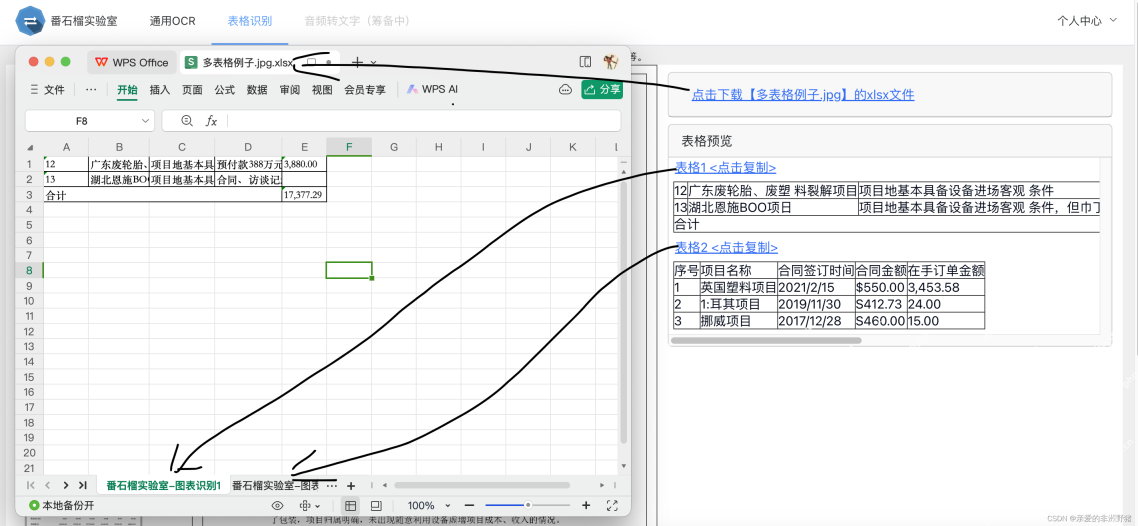Switch to the 数据 ribbon tab
Screen dimensions: 1138x526
(257, 90)
